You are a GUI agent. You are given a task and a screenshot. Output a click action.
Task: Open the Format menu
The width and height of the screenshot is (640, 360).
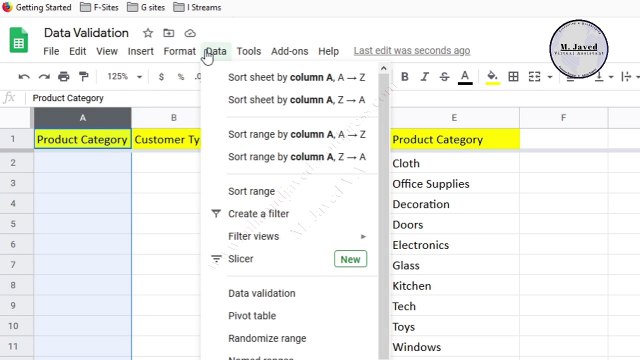180,51
